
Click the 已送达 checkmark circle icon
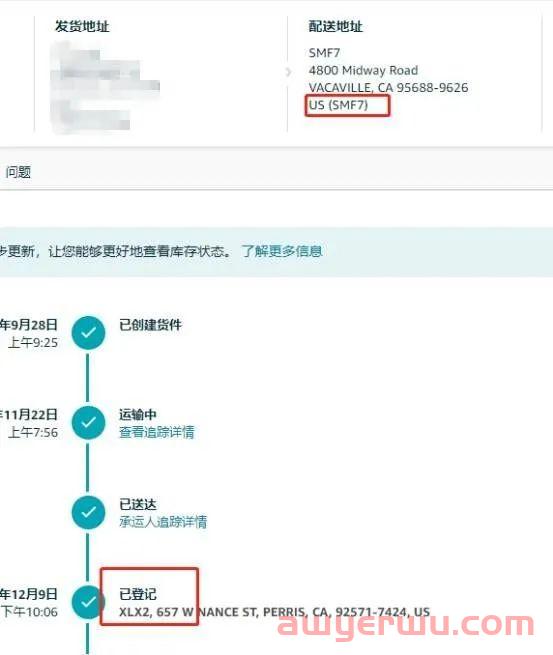[88, 512]
